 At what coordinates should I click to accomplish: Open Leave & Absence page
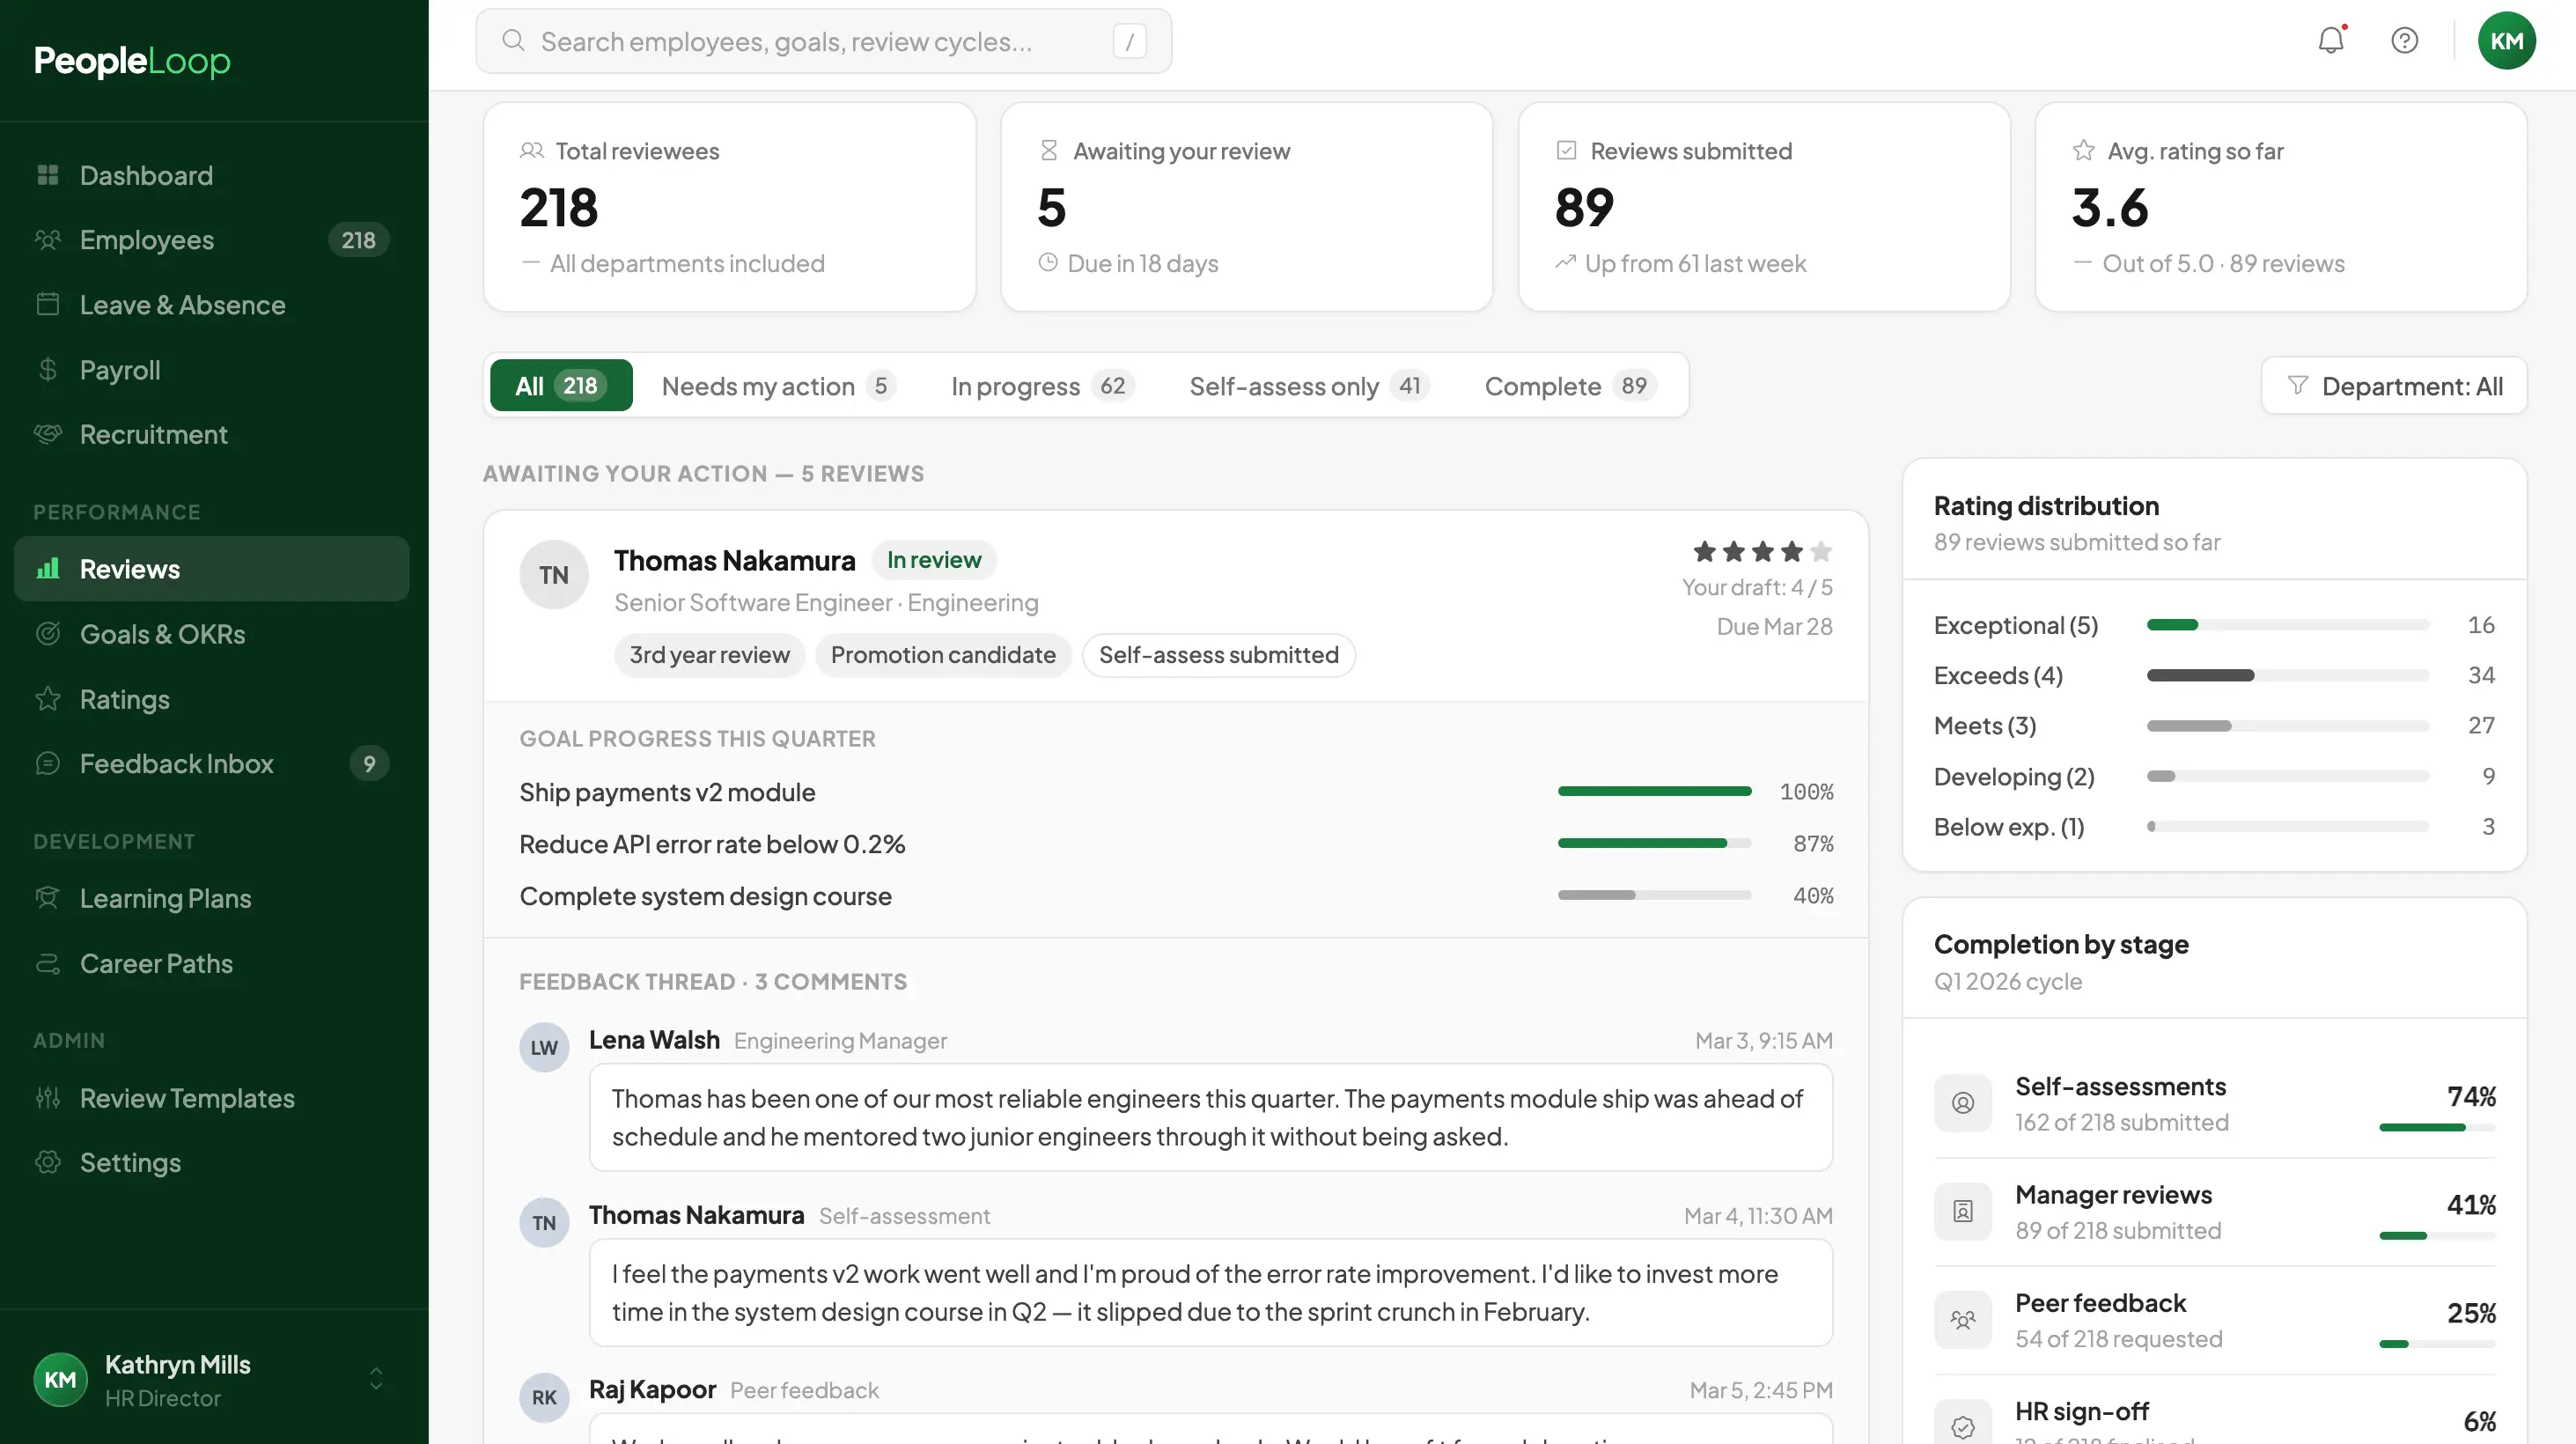point(212,304)
